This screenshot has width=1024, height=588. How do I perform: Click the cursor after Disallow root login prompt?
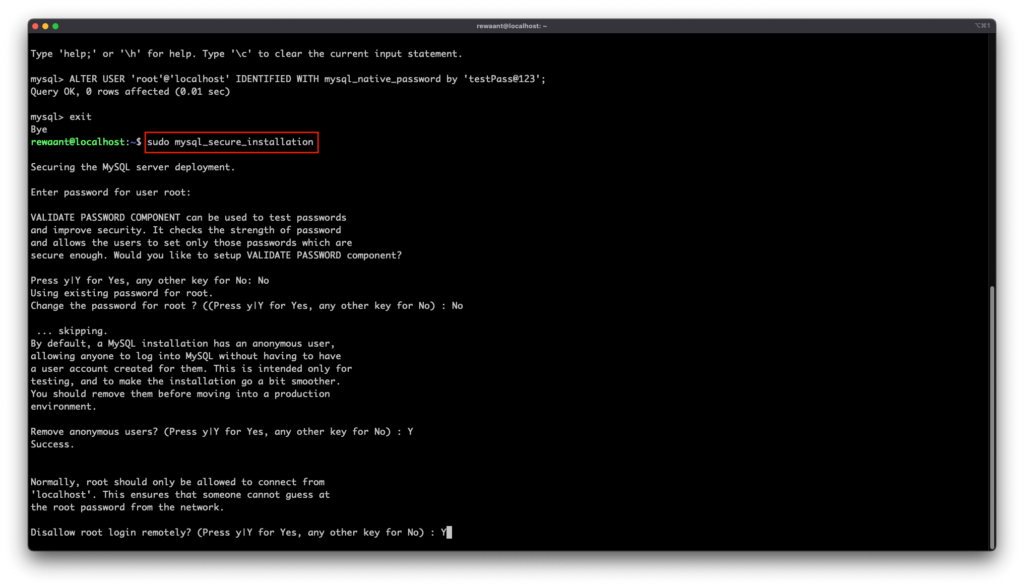[449, 532]
